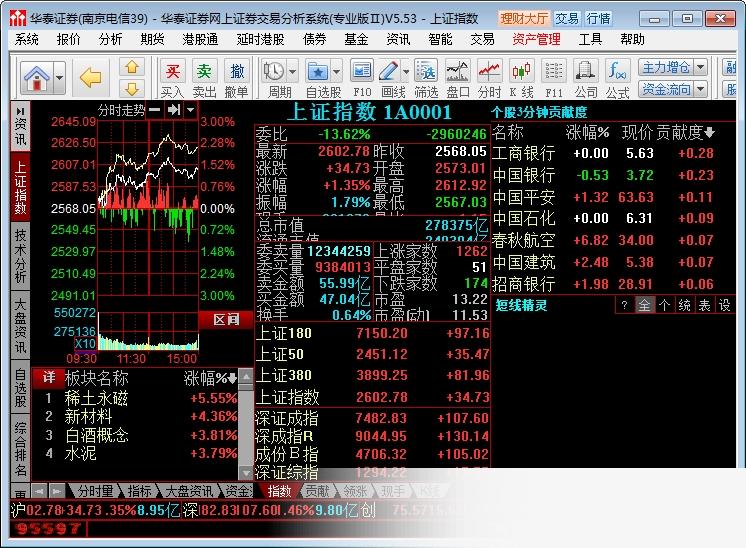
Task: Toggle the 统 filter in 短线精灵
Action: coord(684,305)
